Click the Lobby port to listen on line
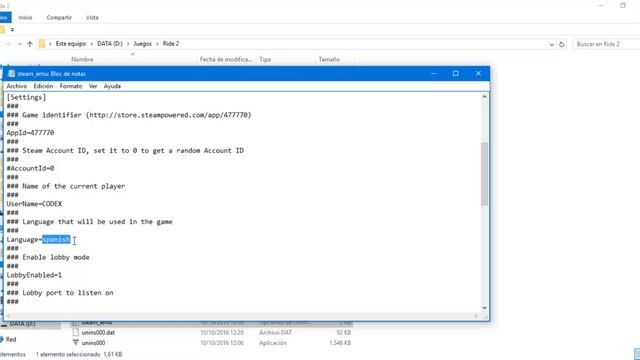The height and width of the screenshot is (360, 640). click(60, 293)
